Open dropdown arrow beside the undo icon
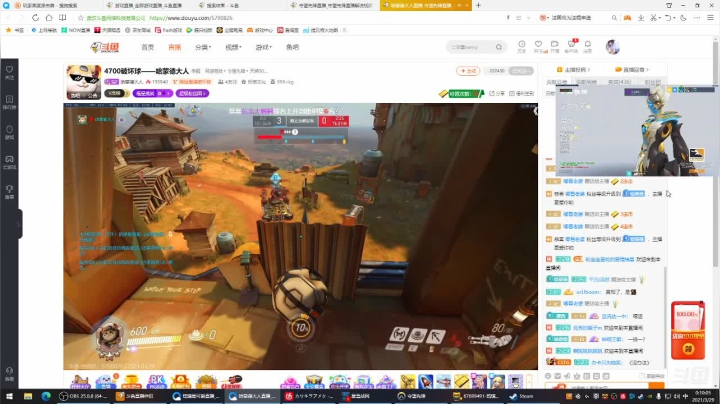Screen dimensions: 720x404 [x=674, y=18]
